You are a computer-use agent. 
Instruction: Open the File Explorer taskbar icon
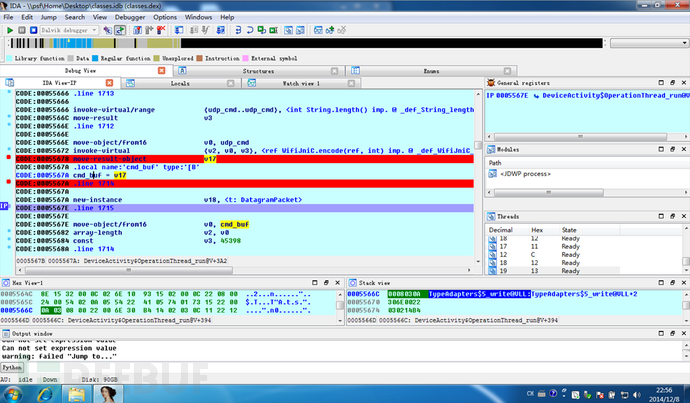point(76,394)
